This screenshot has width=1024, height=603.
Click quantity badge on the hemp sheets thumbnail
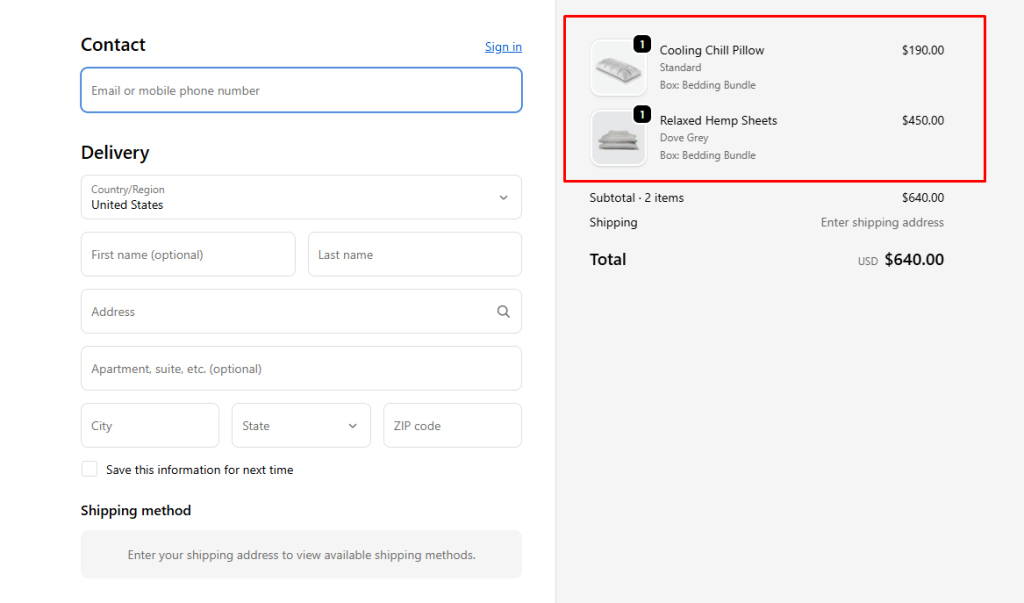pos(642,114)
